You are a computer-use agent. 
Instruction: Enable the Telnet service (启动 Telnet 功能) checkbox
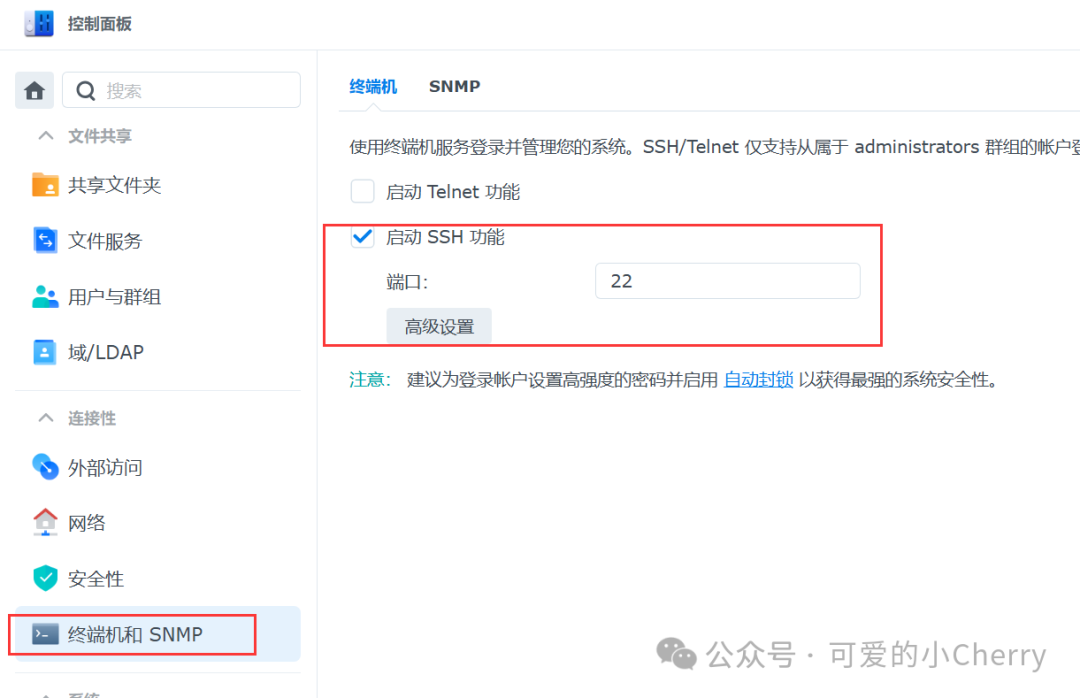(x=362, y=191)
